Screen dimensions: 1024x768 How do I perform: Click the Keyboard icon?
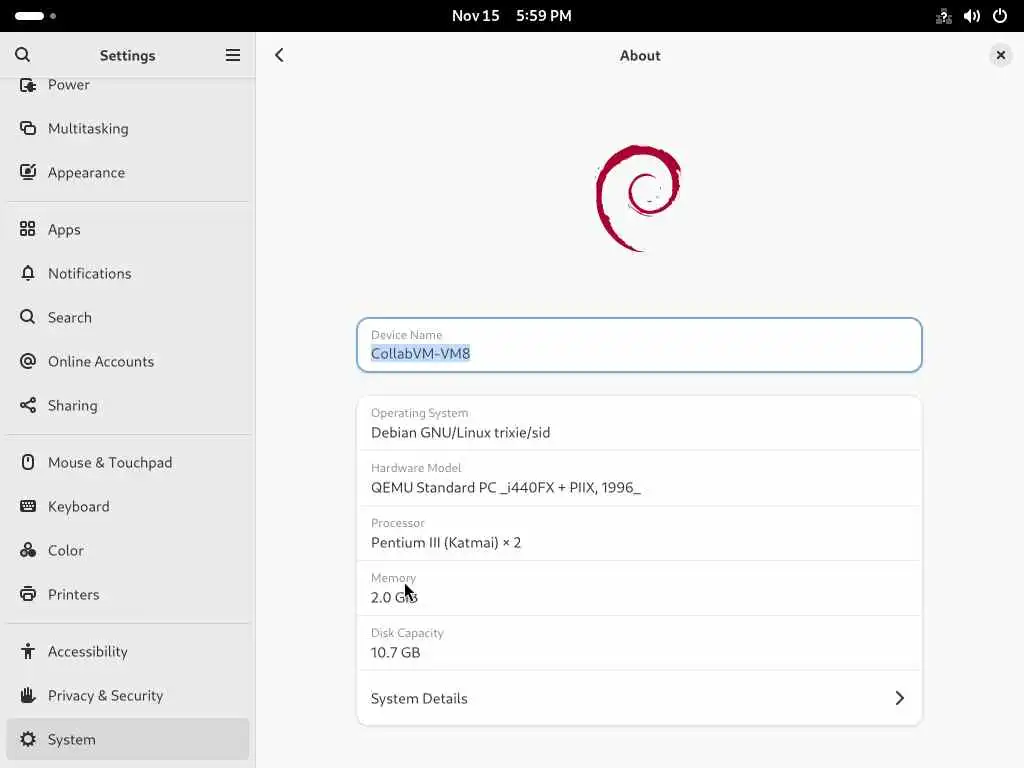[x=27, y=506]
